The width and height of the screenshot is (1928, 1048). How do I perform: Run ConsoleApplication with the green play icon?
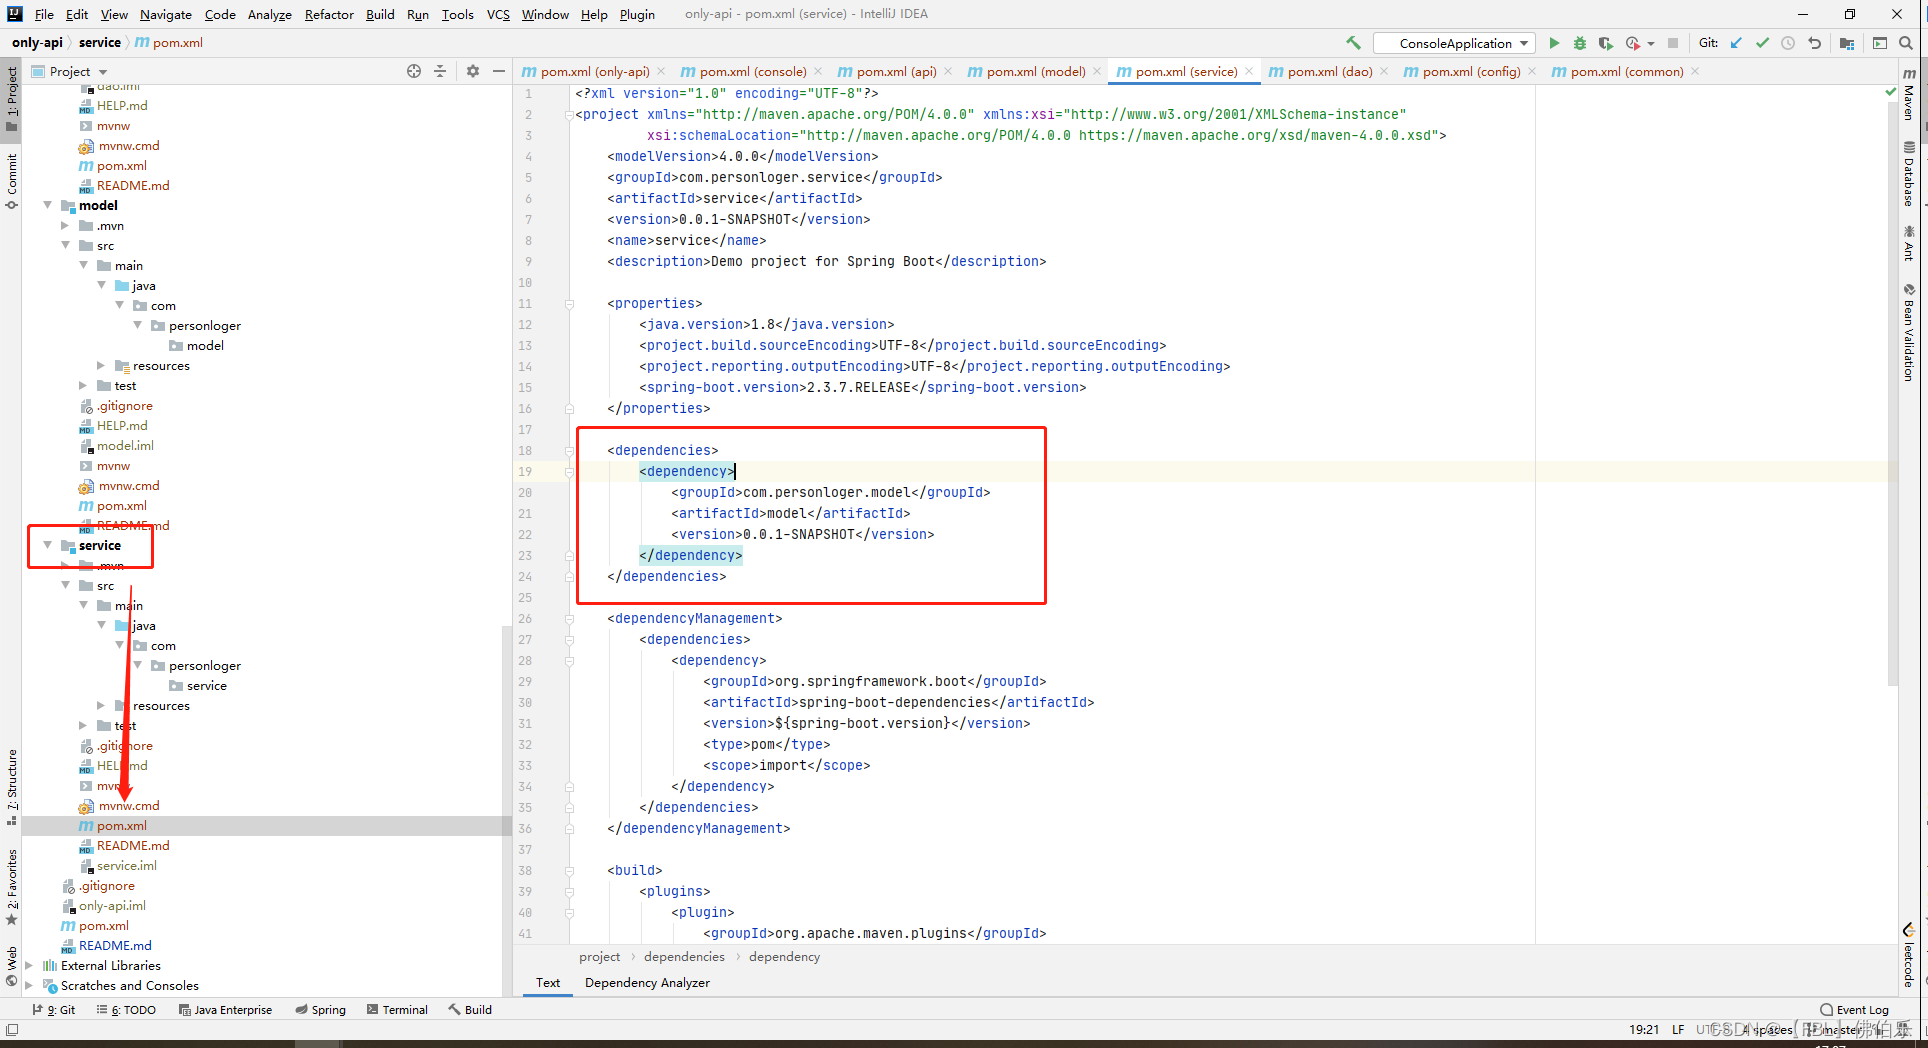point(1554,43)
